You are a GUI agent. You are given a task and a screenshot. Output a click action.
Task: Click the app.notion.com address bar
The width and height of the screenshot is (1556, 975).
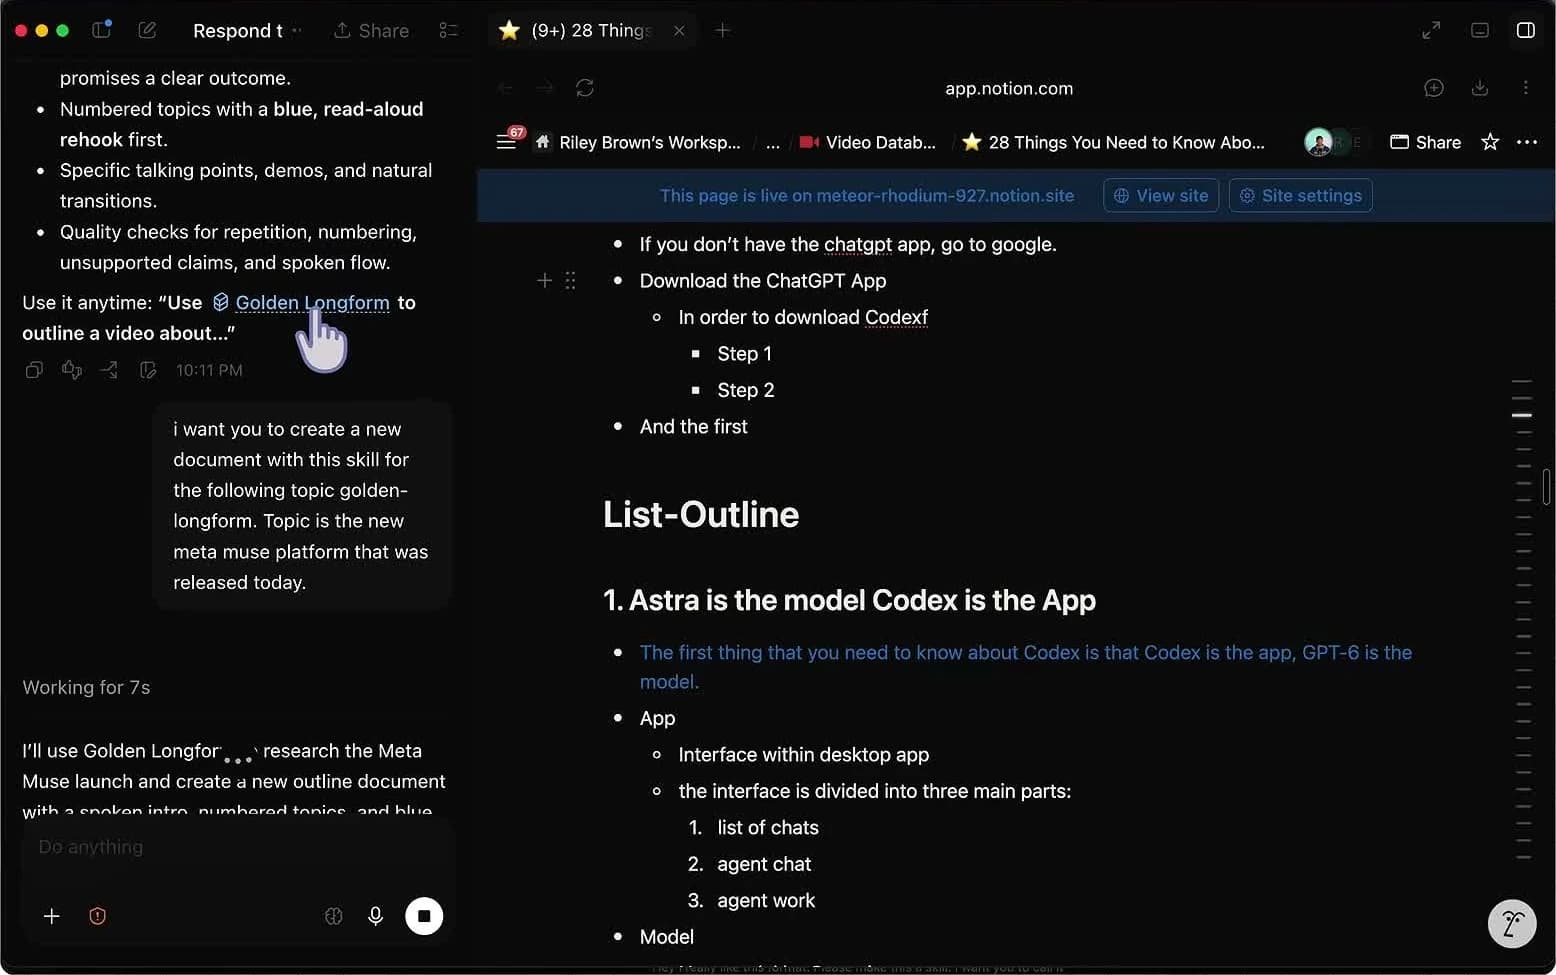[x=1009, y=88]
